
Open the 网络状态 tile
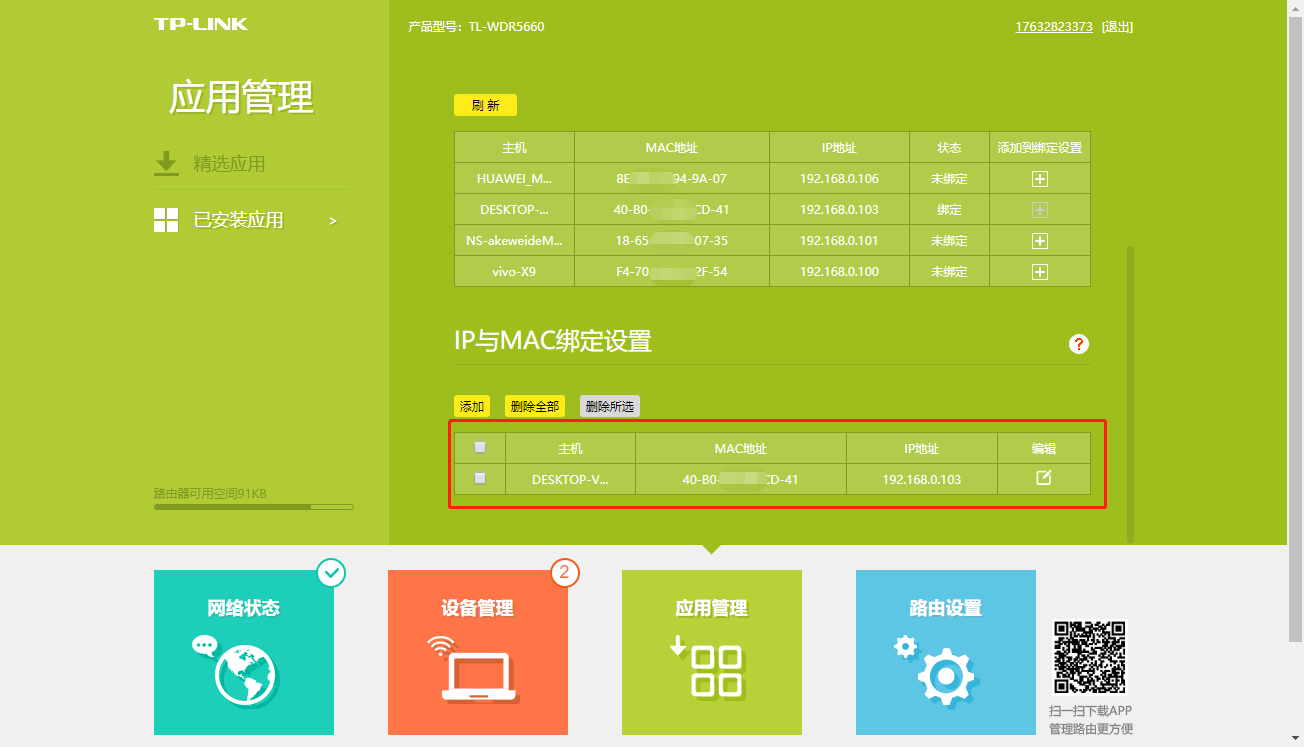(244, 652)
